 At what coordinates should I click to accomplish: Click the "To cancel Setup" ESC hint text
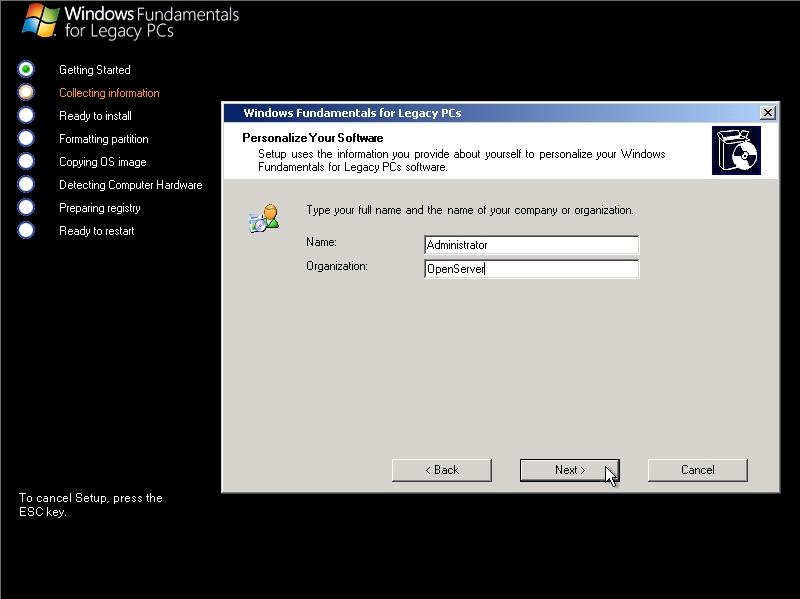(90, 505)
